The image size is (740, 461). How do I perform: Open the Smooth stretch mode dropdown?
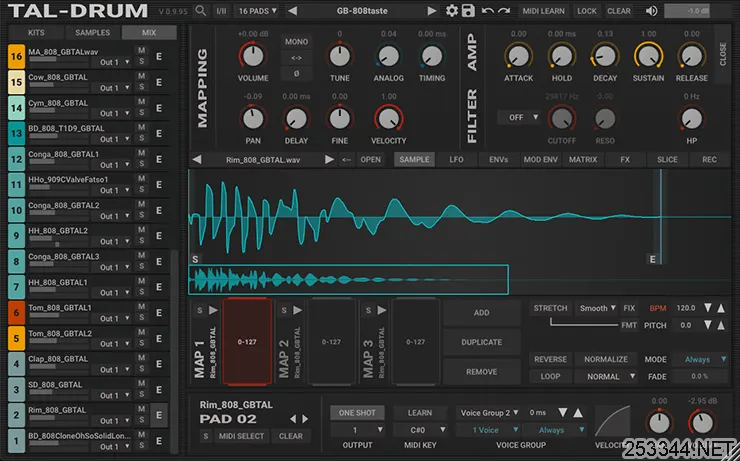pos(597,308)
